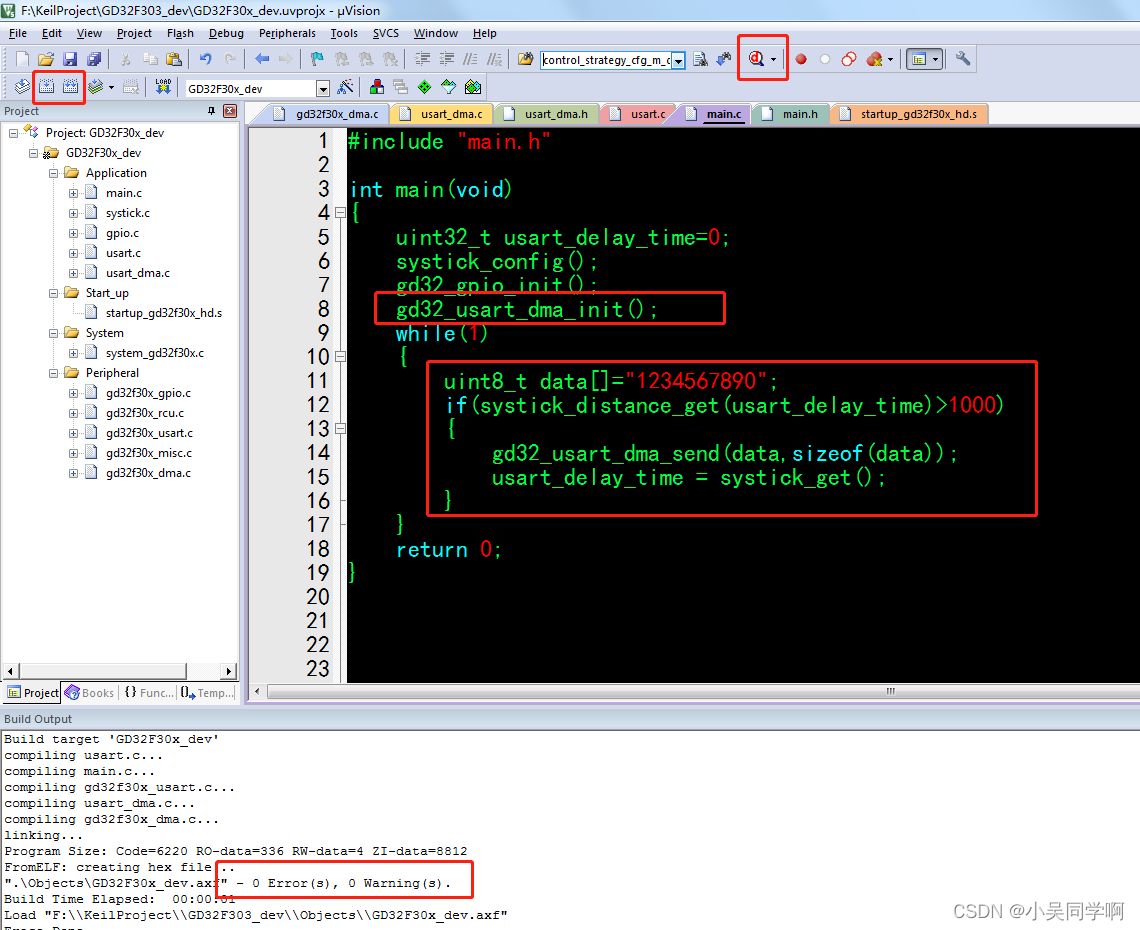Toggle a bookmark at the cursor line
The width and height of the screenshot is (1140, 930).
point(315,58)
